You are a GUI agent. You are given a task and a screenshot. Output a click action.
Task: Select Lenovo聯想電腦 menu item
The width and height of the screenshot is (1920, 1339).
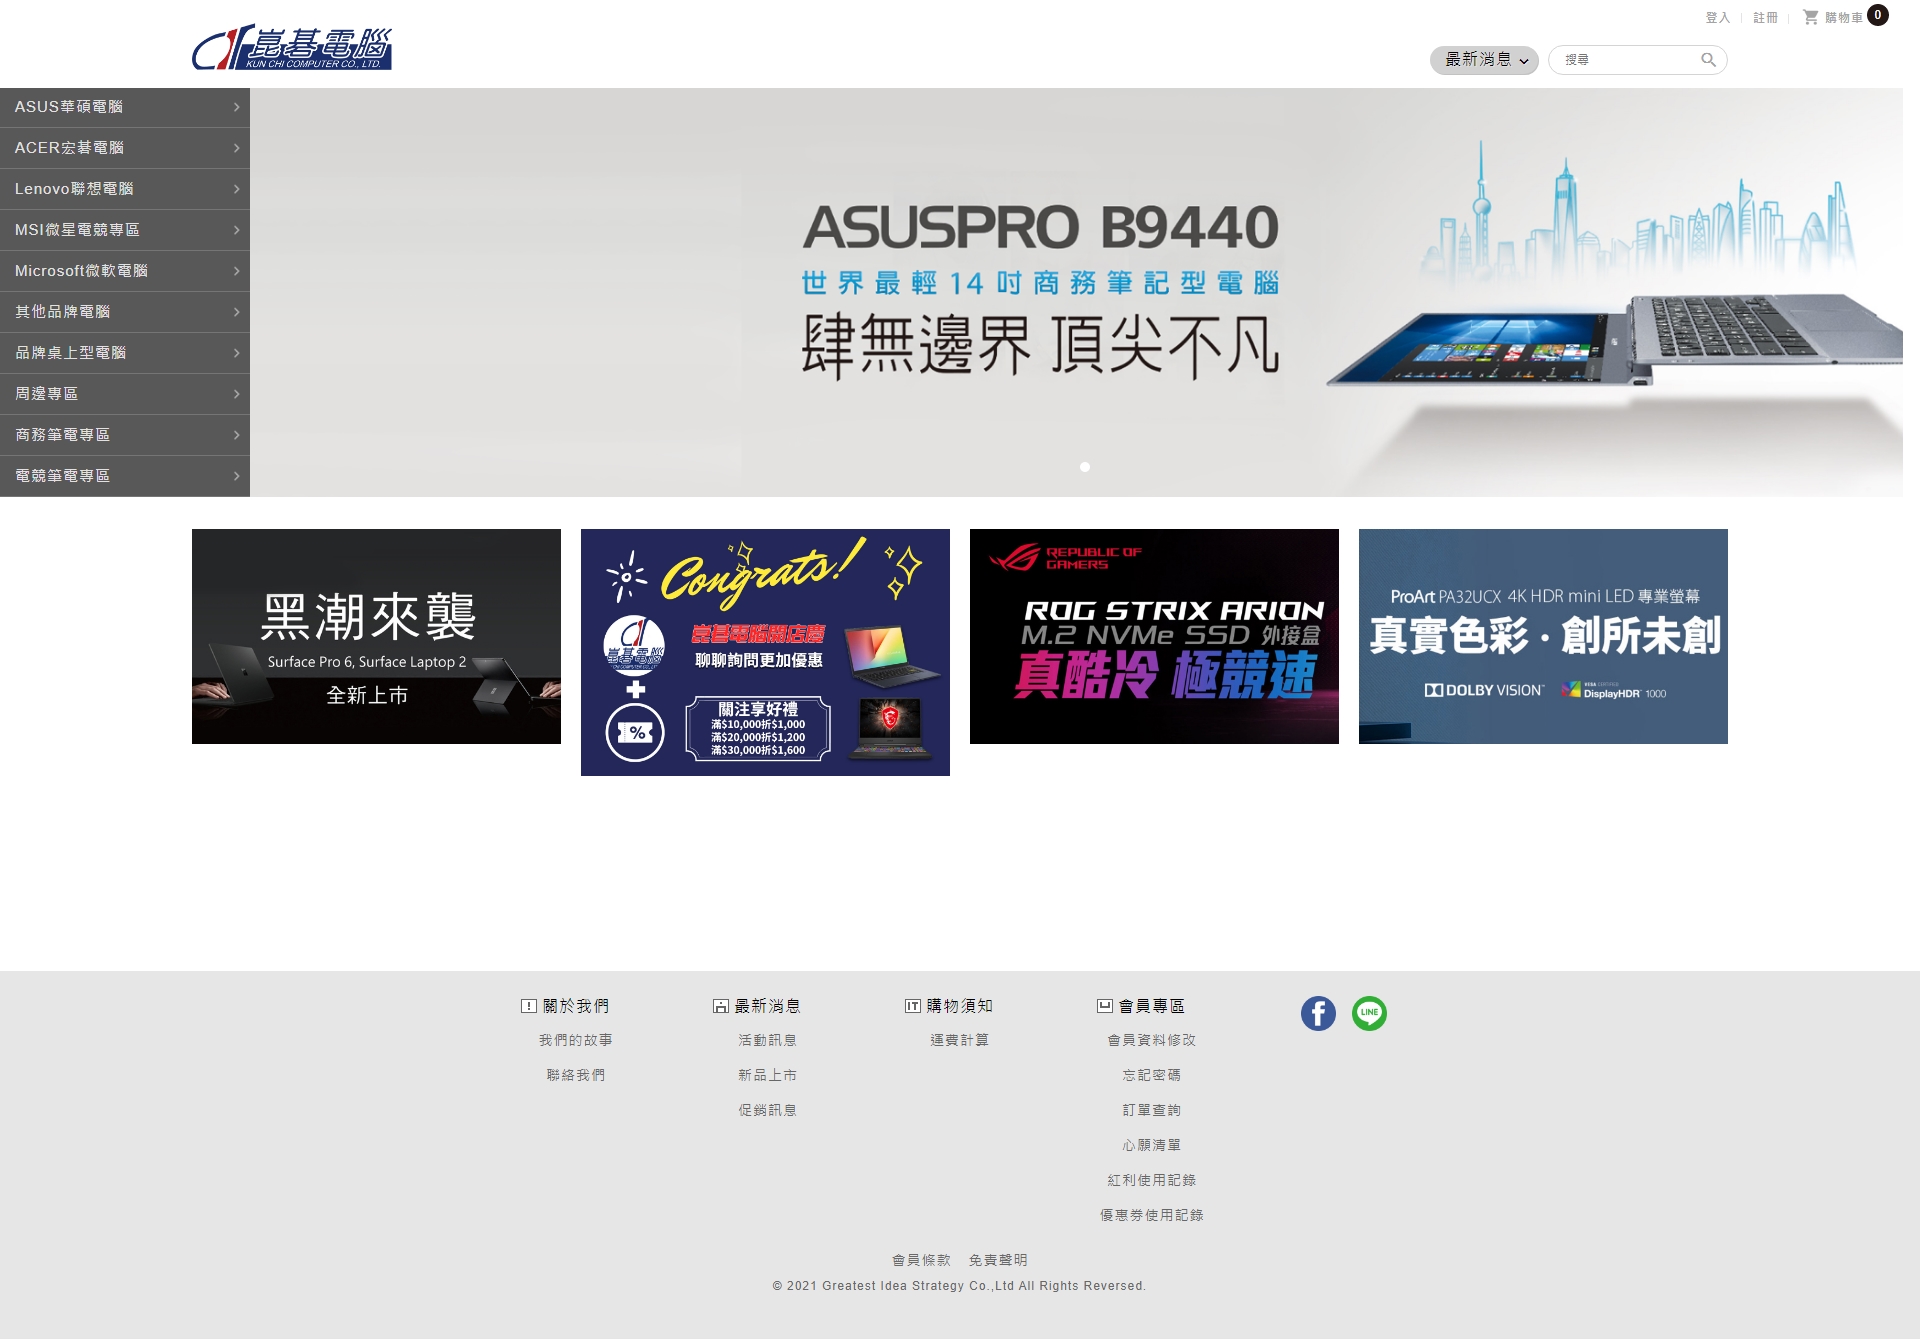(x=125, y=189)
